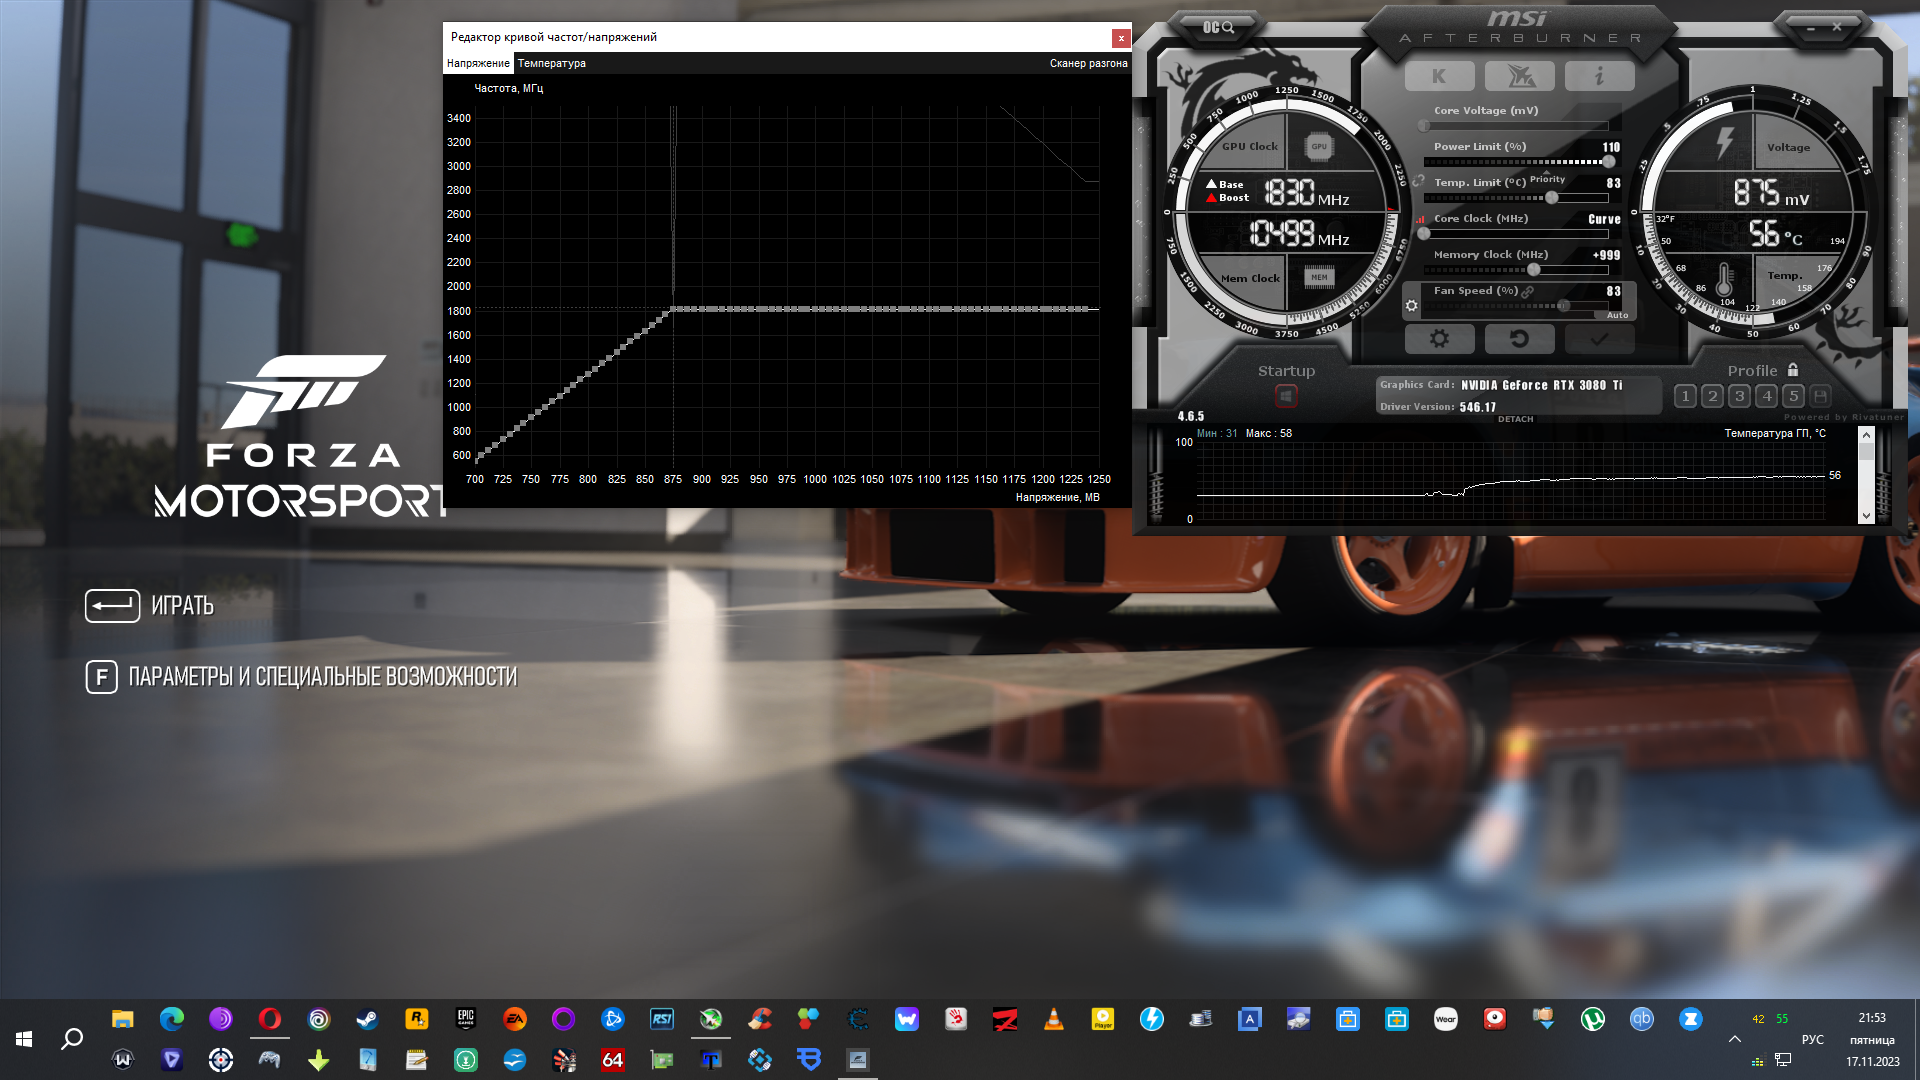Select the Напряжение tab in curve editor
The height and width of the screenshot is (1080, 1920).
point(478,63)
